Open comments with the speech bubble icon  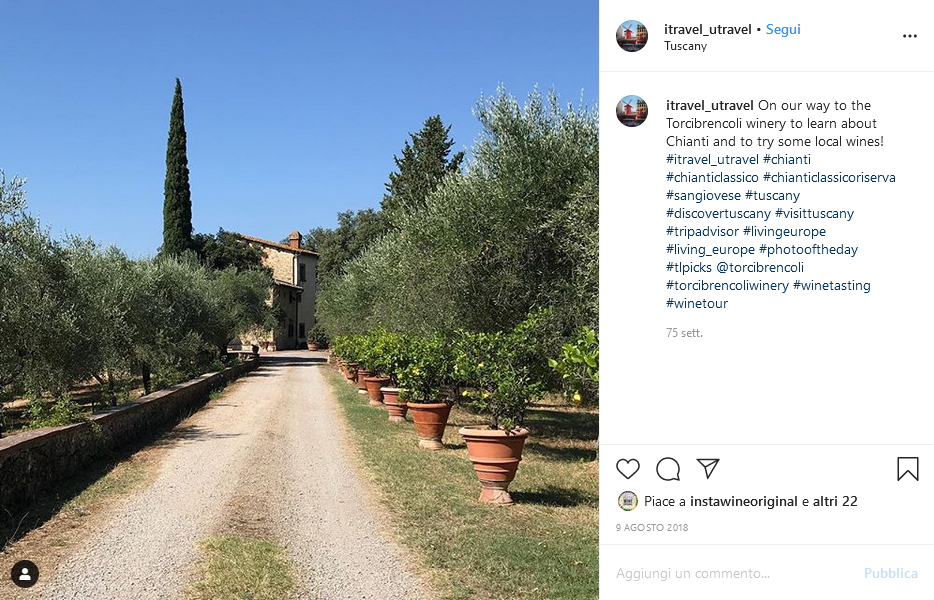[668, 469]
